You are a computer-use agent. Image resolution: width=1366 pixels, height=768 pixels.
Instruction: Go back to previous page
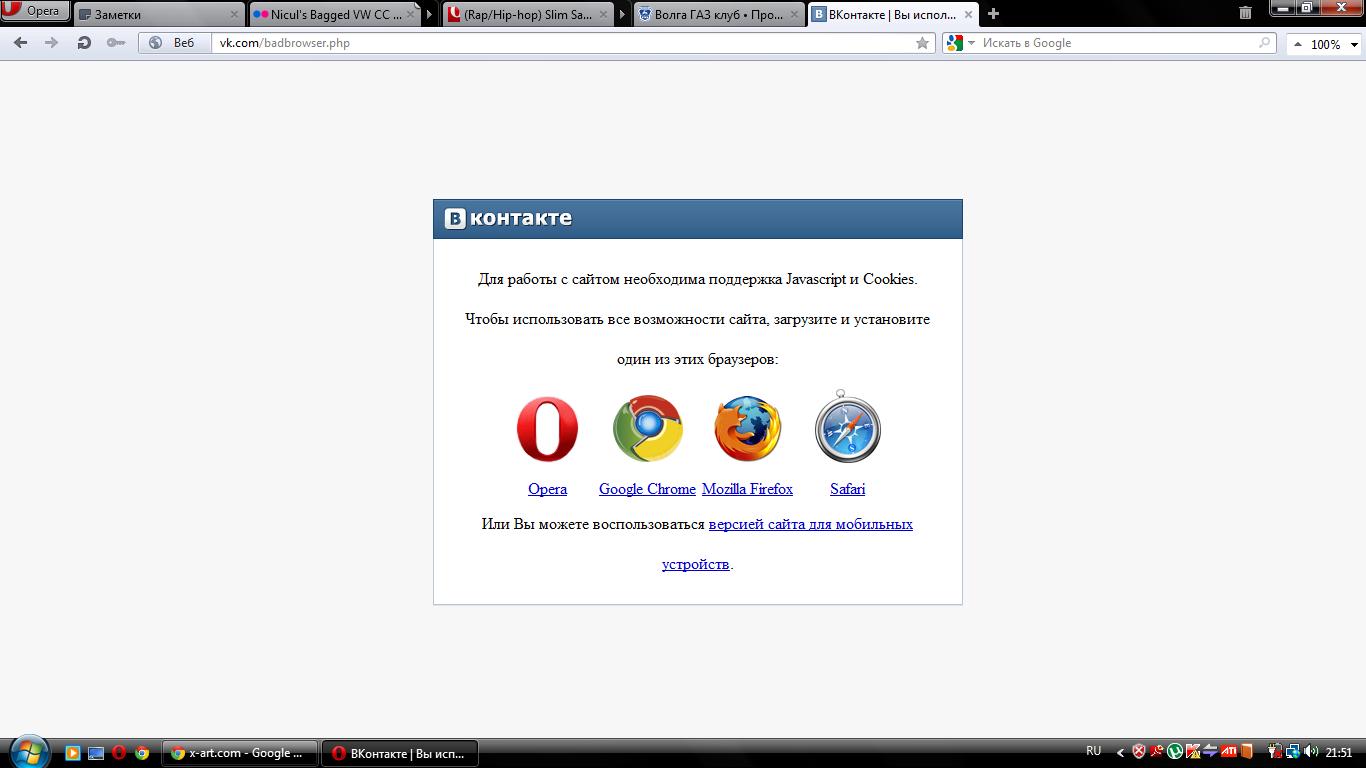21,43
